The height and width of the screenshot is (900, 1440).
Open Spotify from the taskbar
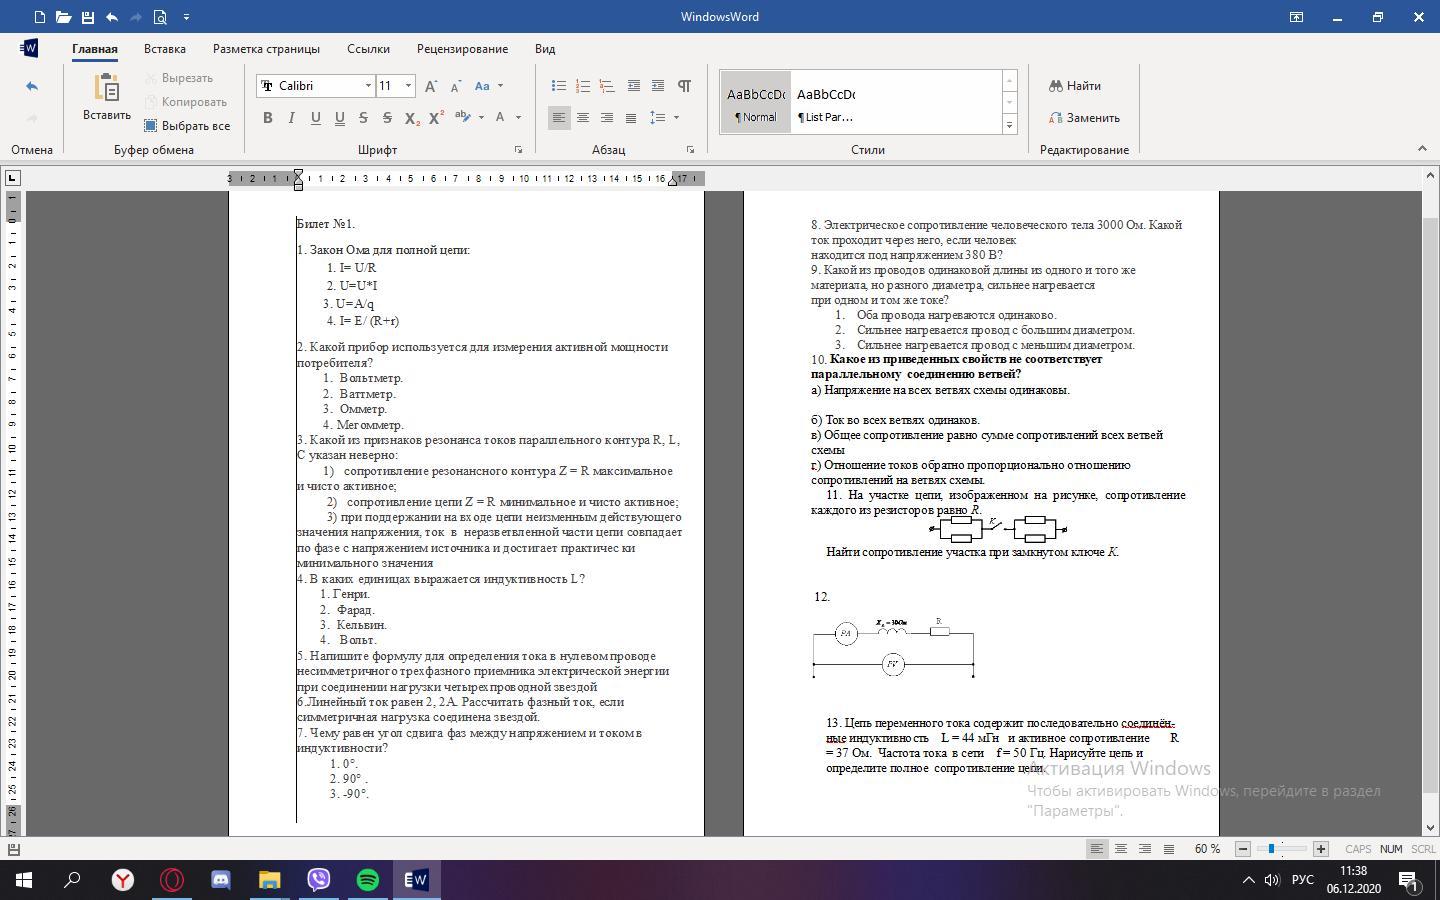(368, 880)
